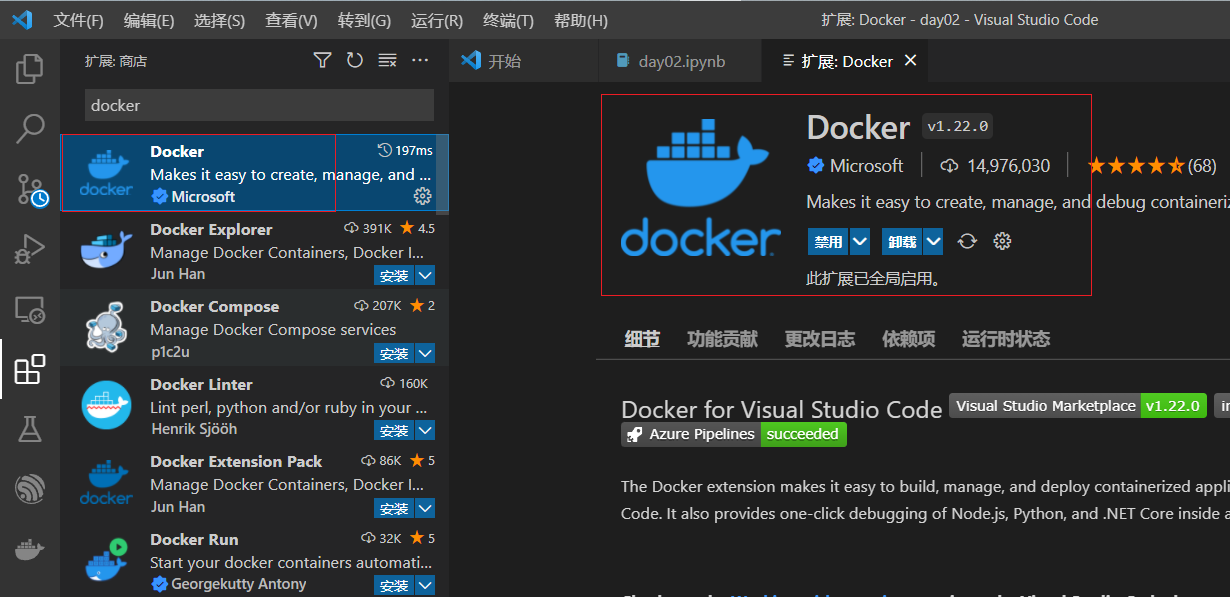1230x597 pixels.
Task: Open the 选择(S) menu
Action: (x=219, y=20)
